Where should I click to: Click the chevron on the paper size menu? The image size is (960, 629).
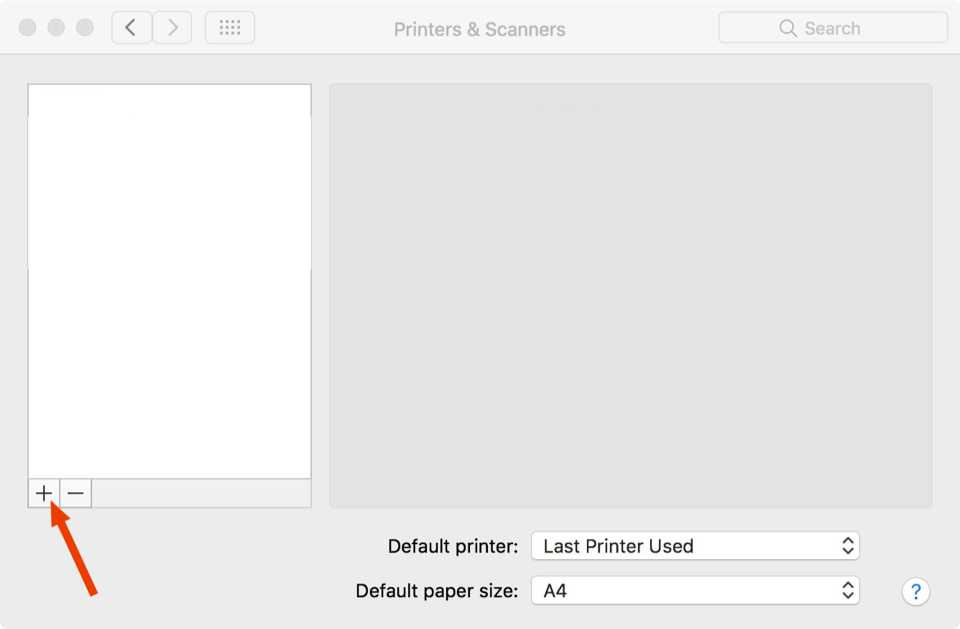846,591
